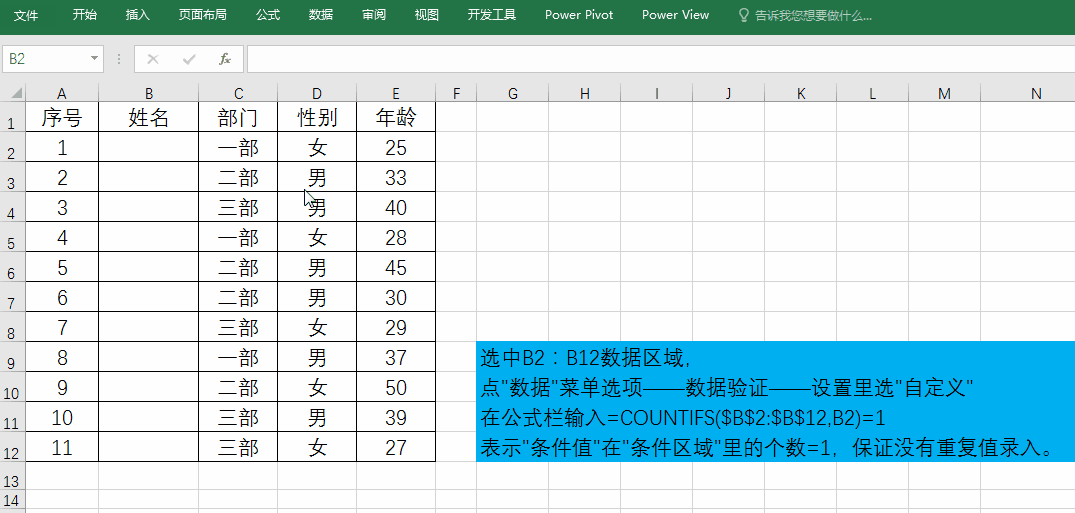Open the 数据 ribbon tab
Image resolution: width=1075 pixels, height=513 pixels.
[x=321, y=15]
